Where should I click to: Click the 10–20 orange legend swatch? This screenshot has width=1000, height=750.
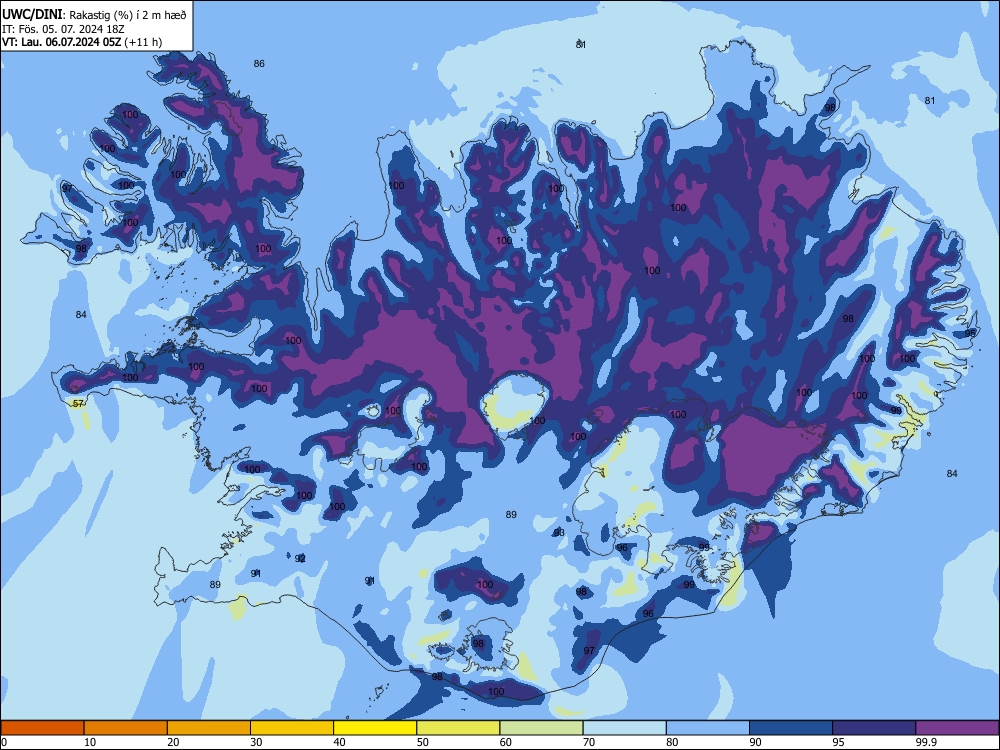(126, 728)
